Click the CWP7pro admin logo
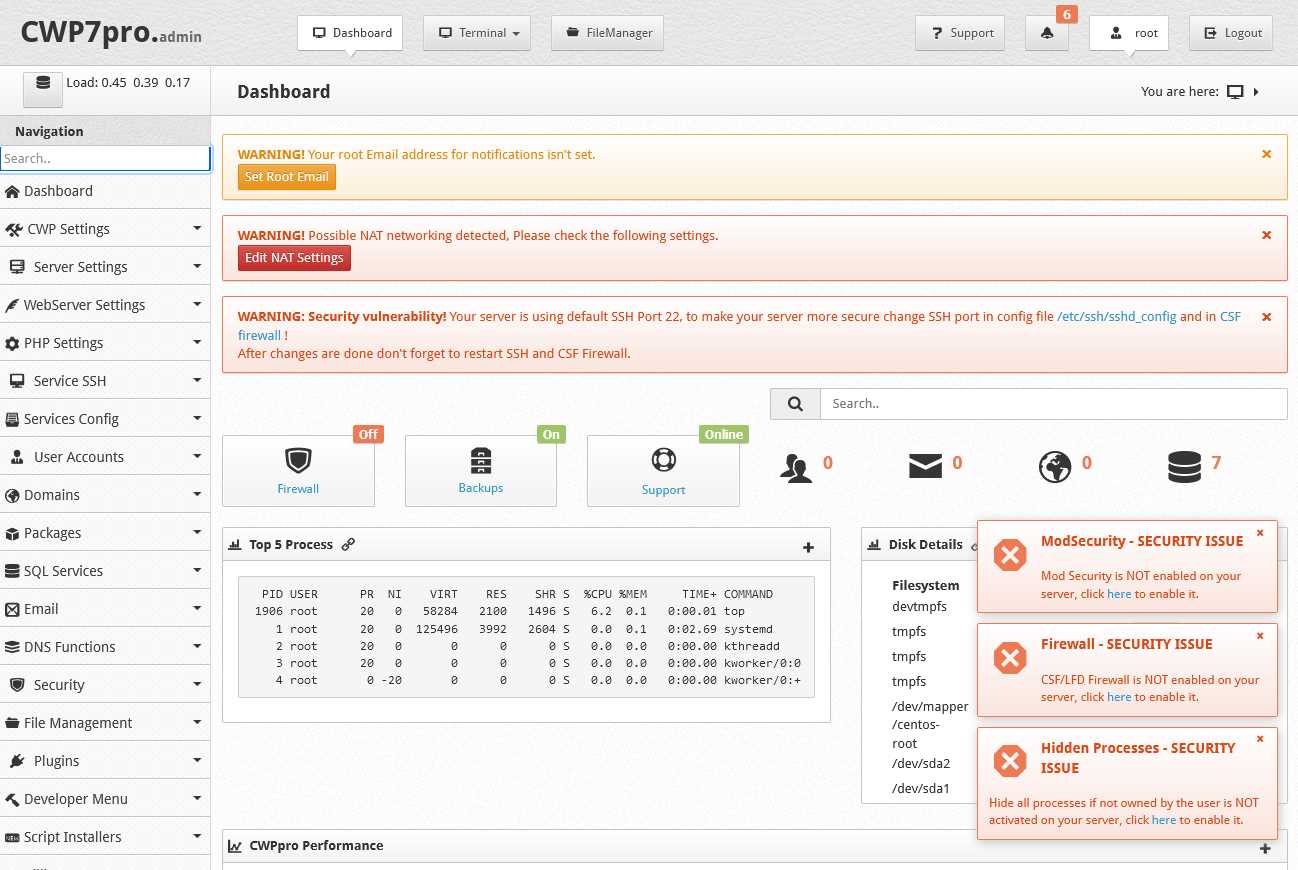The width and height of the screenshot is (1298, 870). [111, 32]
